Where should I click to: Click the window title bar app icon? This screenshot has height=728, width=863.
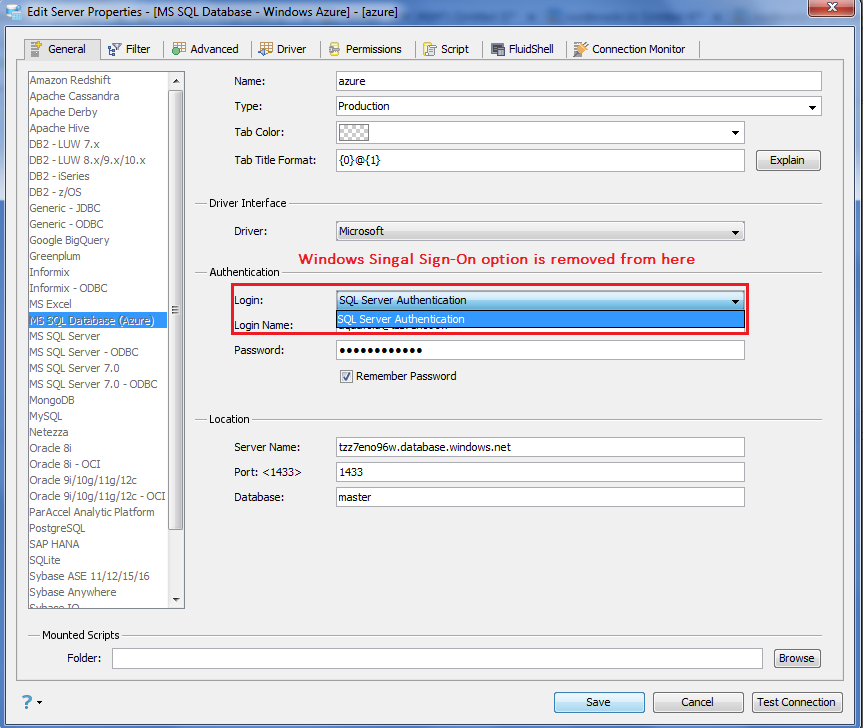14,12
